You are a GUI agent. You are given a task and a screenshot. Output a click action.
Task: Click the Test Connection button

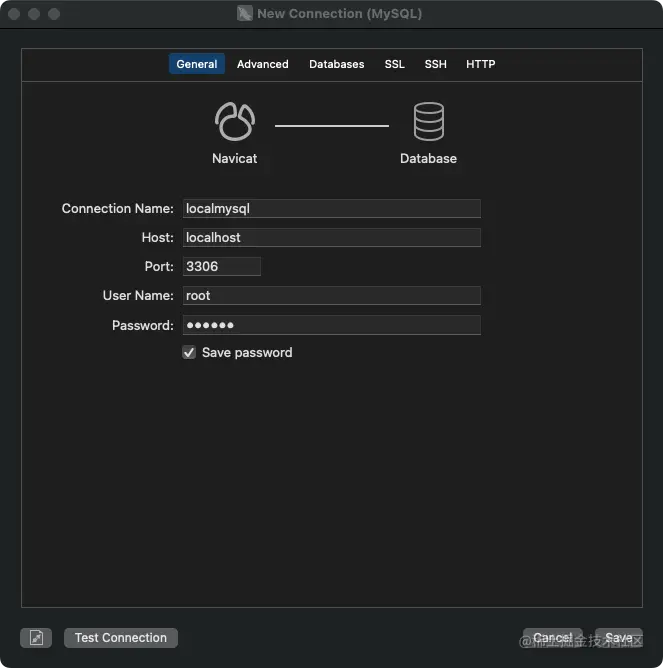(121, 638)
